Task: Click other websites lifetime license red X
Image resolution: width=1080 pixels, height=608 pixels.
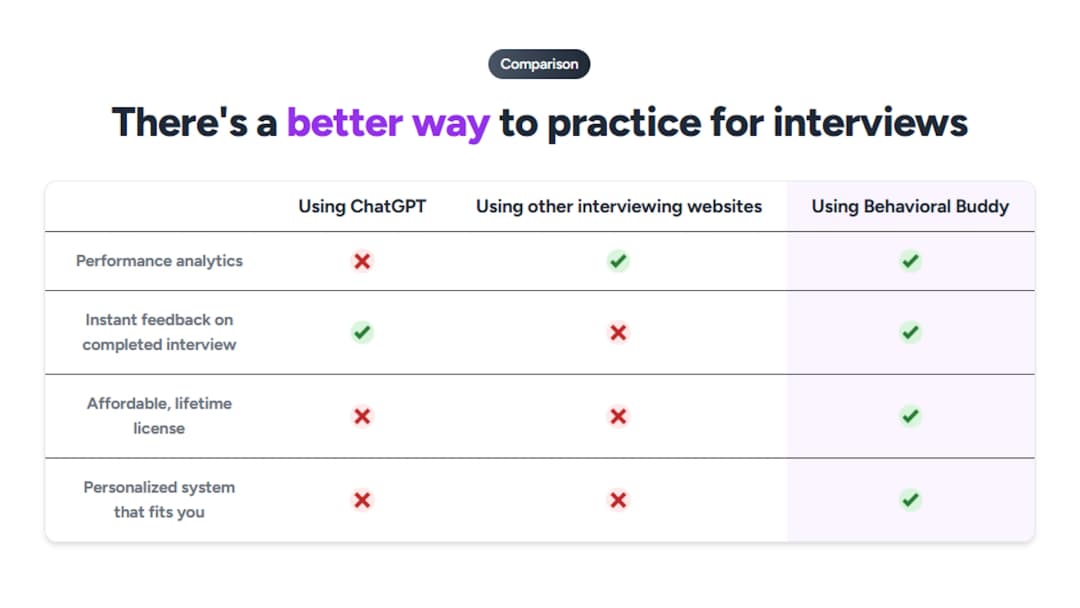Action: (x=618, y=416)
